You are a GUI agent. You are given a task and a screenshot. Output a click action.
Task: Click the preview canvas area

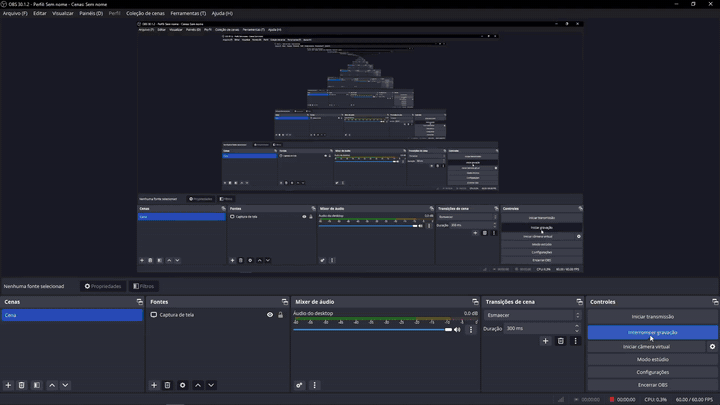pyautogui.click(x=360, y=147)
